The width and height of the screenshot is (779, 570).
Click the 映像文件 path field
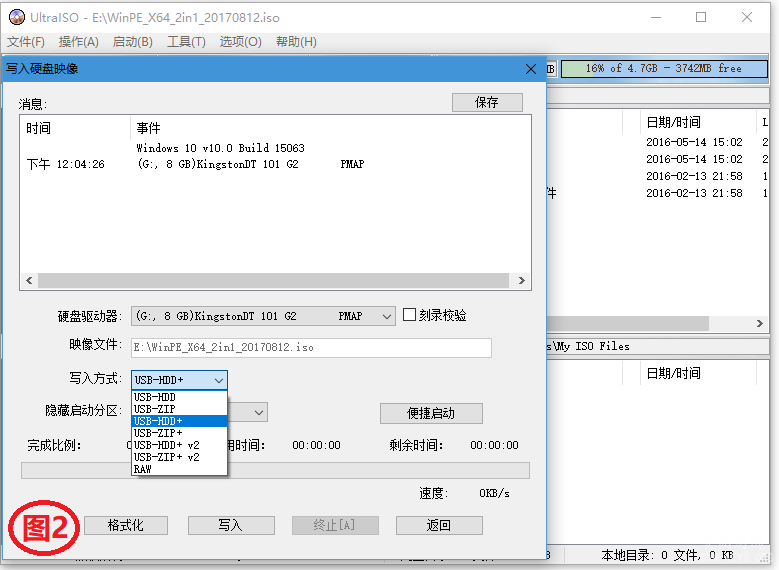[x=312, y=347]
